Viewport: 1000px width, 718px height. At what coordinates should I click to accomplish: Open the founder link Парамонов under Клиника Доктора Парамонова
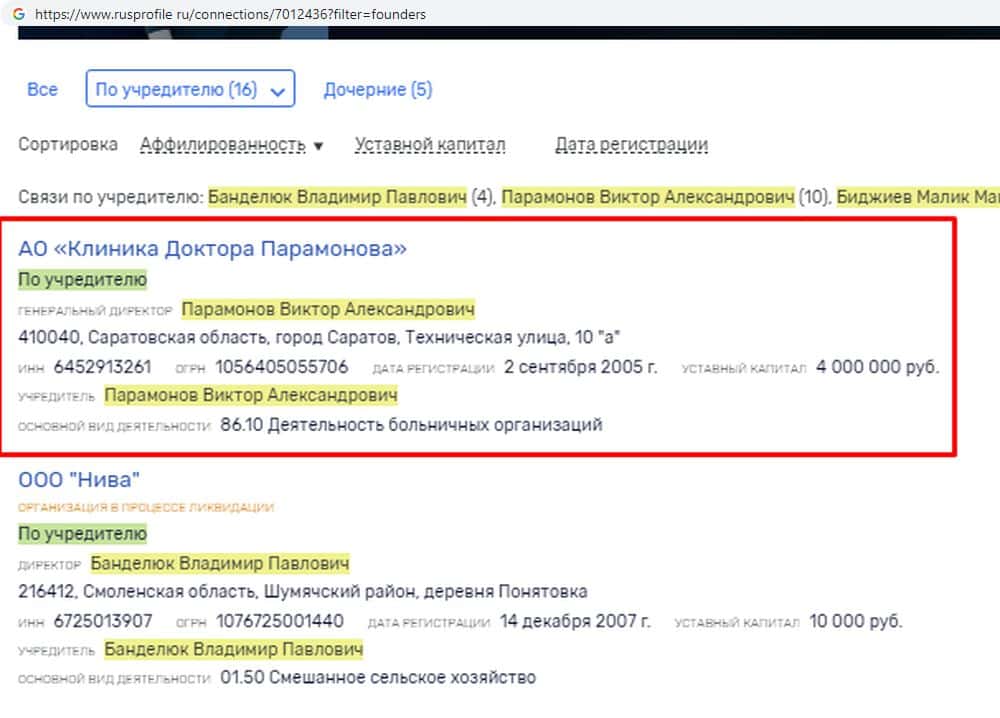click(251, 395)
